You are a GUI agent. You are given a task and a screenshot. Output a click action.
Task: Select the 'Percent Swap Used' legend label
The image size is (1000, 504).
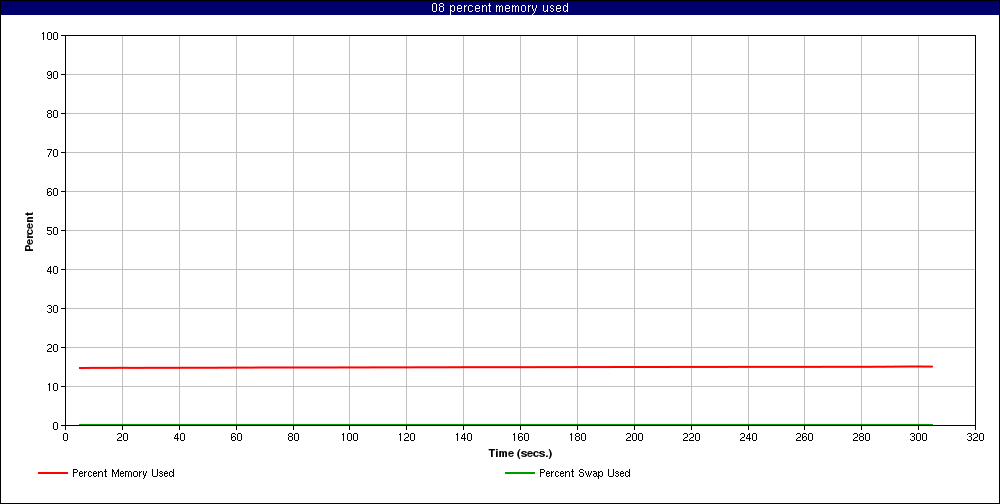[x=585, y=473]
